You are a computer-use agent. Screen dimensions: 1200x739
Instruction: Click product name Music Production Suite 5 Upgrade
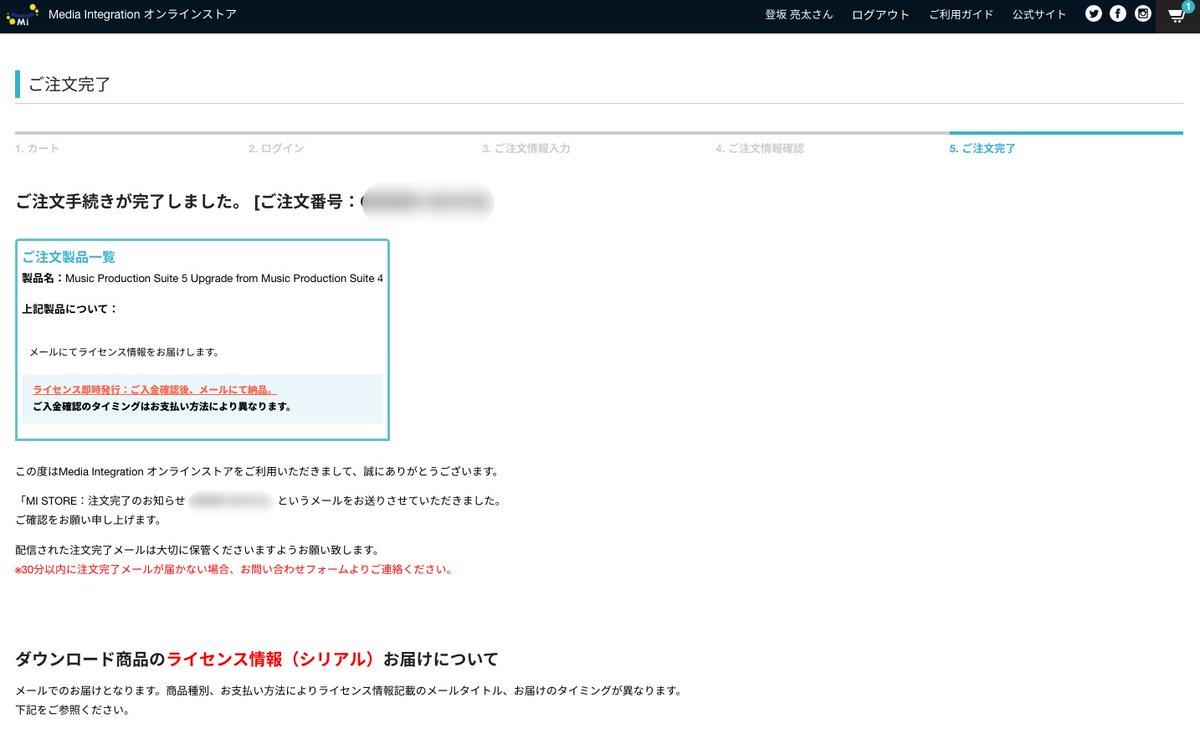point(224,278)
